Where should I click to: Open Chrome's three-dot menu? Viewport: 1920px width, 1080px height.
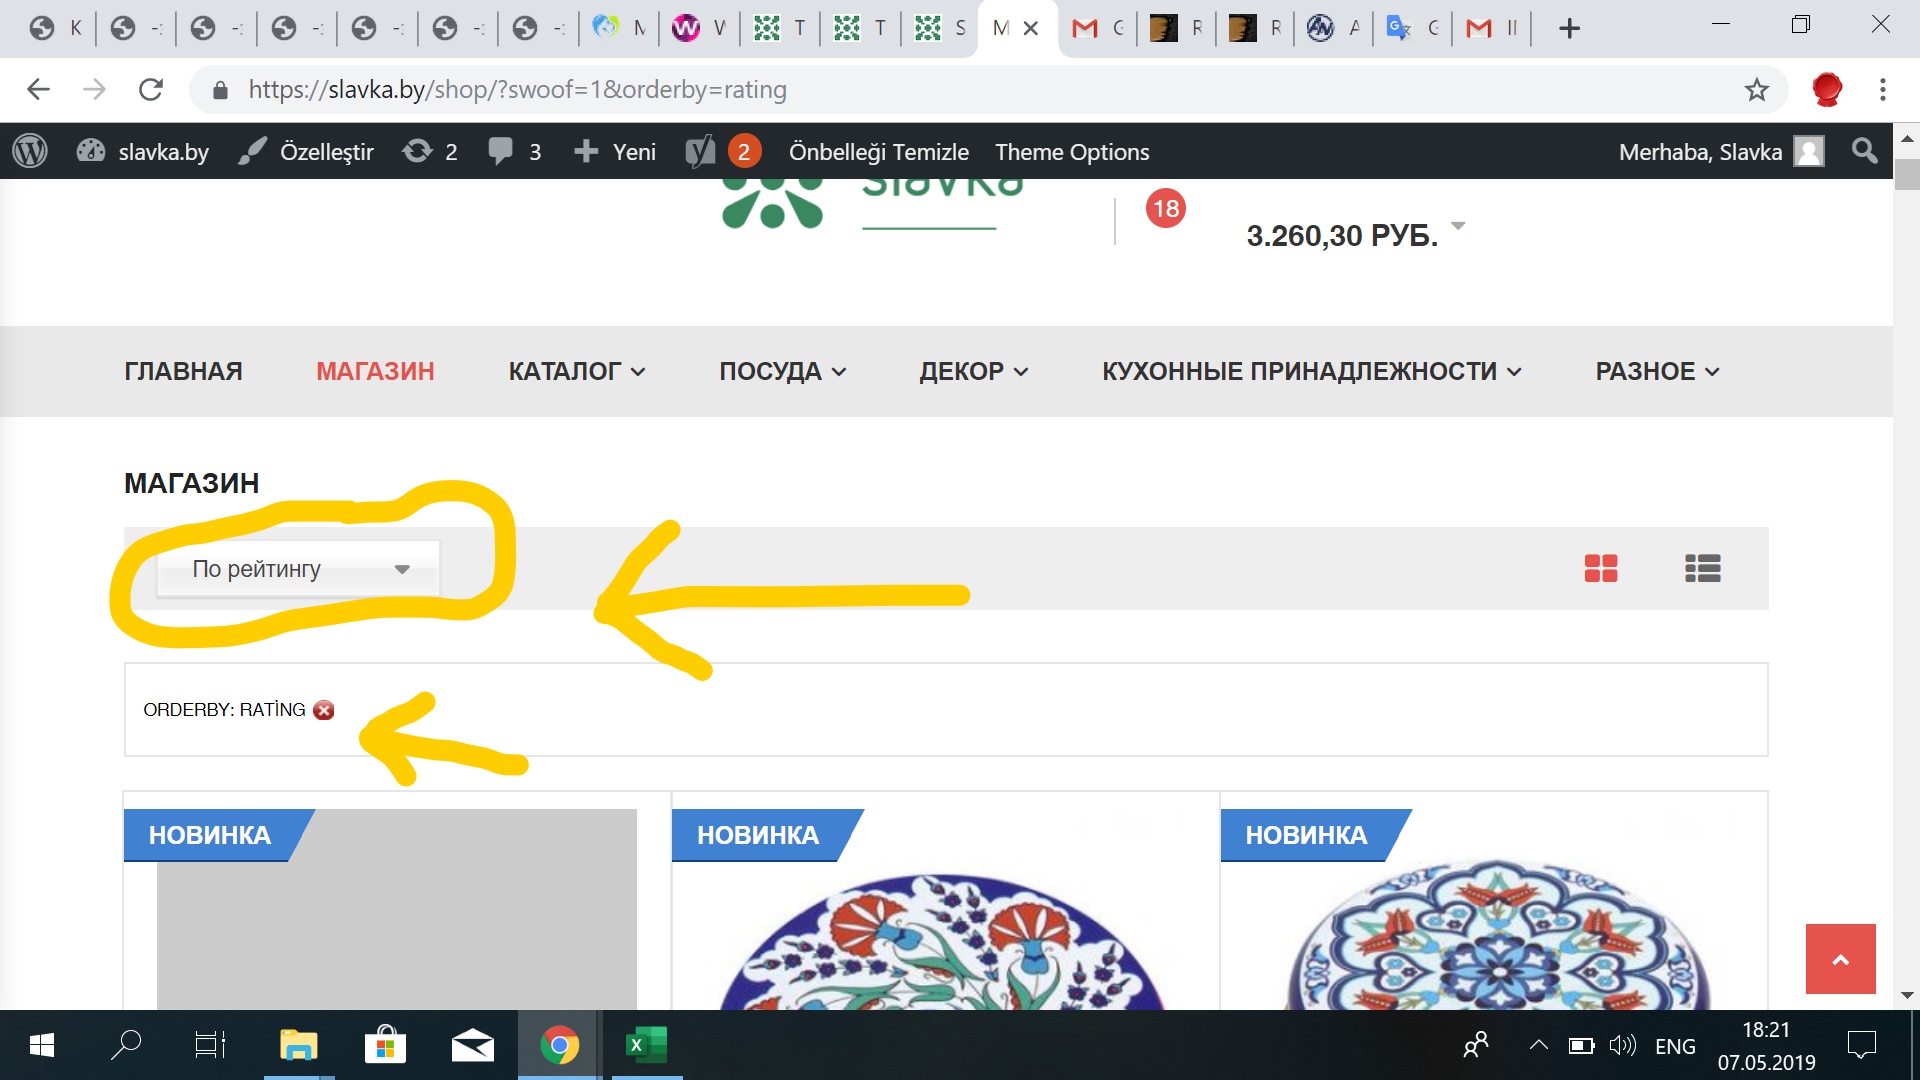click(1882, 90)
